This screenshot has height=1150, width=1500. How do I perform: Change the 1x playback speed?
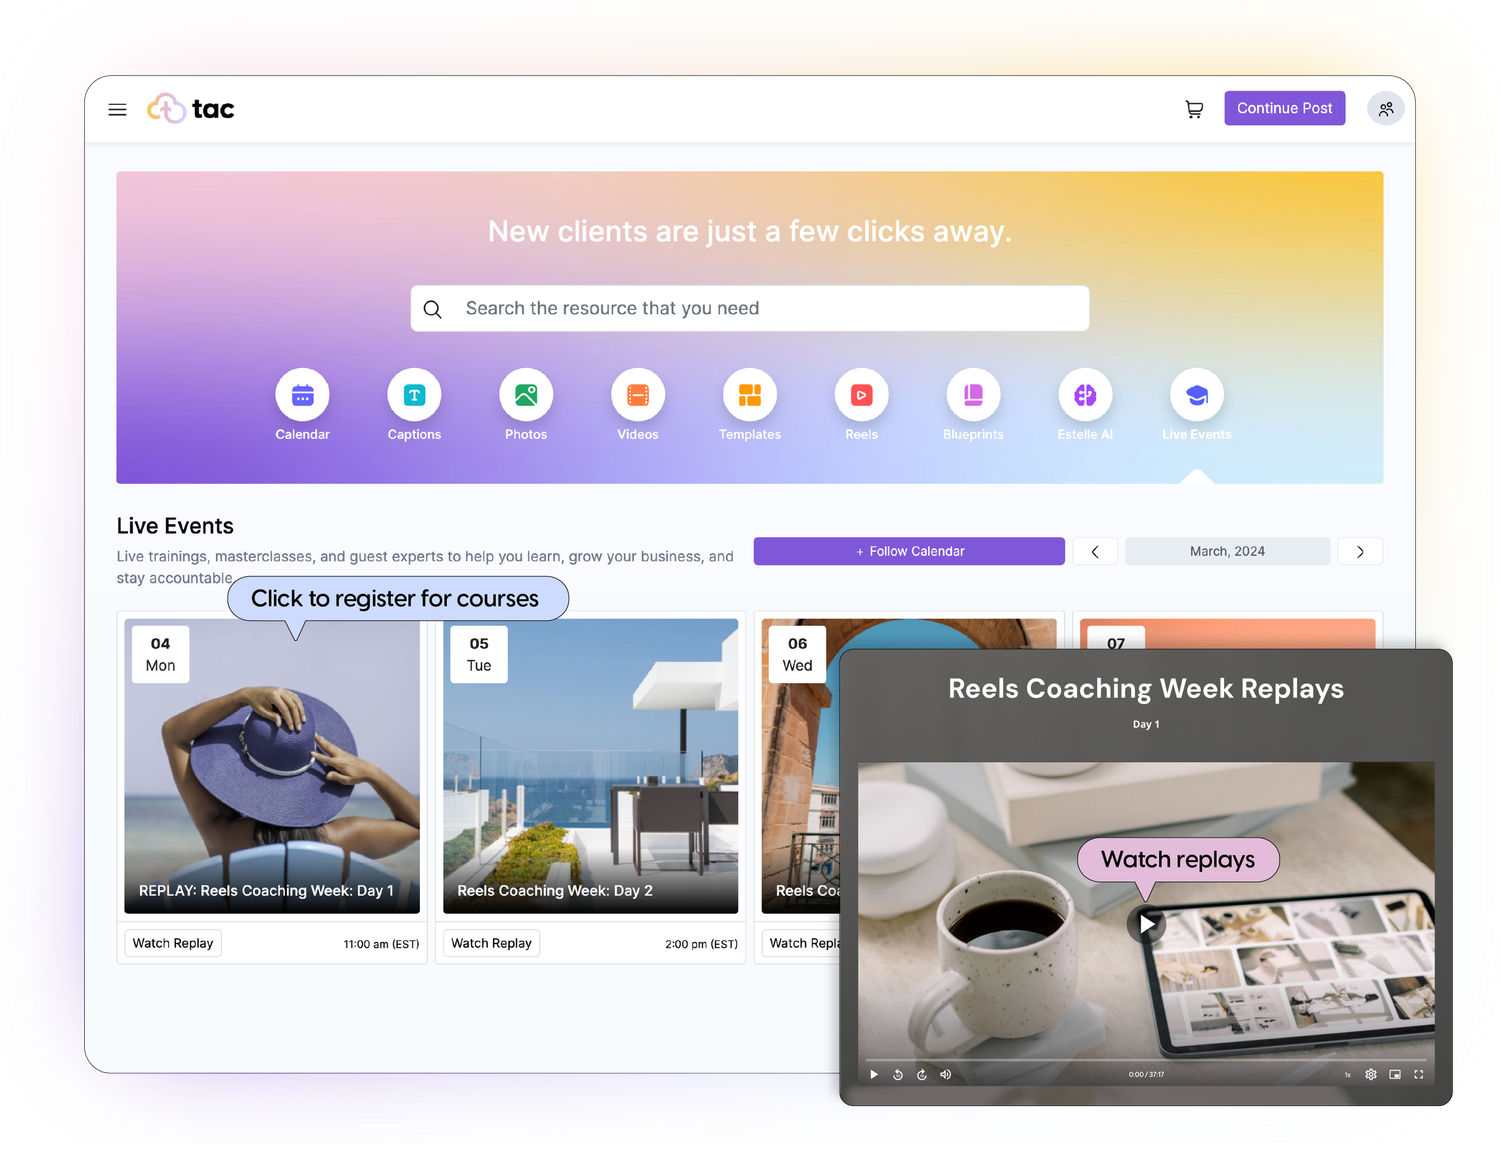pyautogui.click(x=1347, y=1075)
